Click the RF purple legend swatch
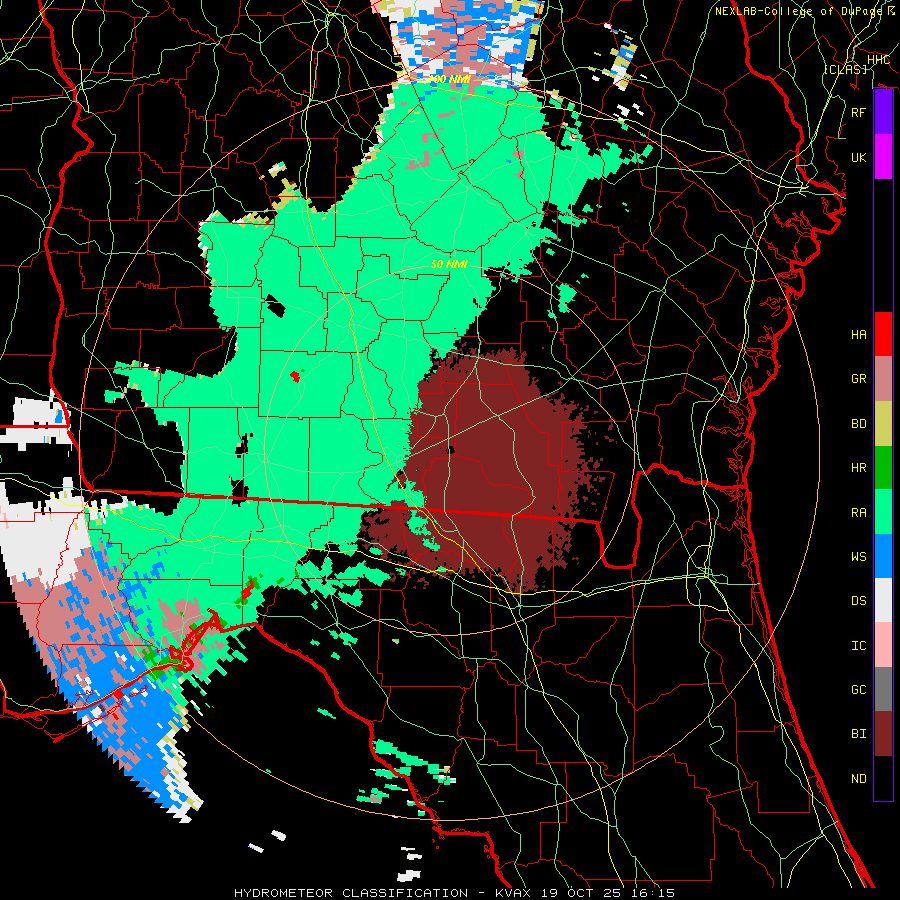Screen dimensions: 900x900 pyautogui.click(x=883, y=112)
